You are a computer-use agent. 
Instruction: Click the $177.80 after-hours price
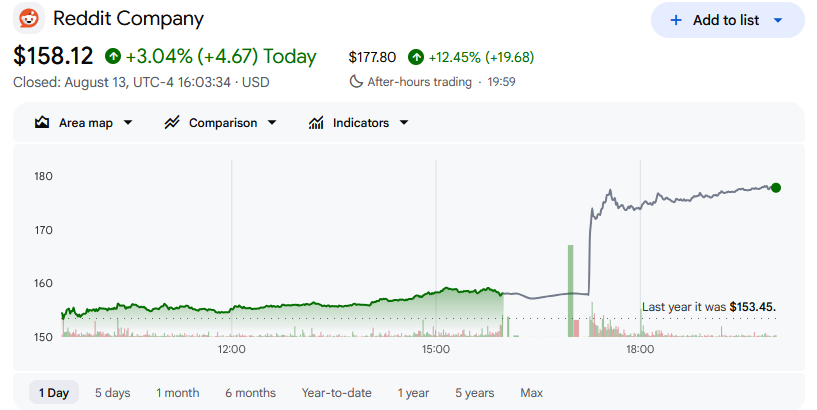pos(372,57)
